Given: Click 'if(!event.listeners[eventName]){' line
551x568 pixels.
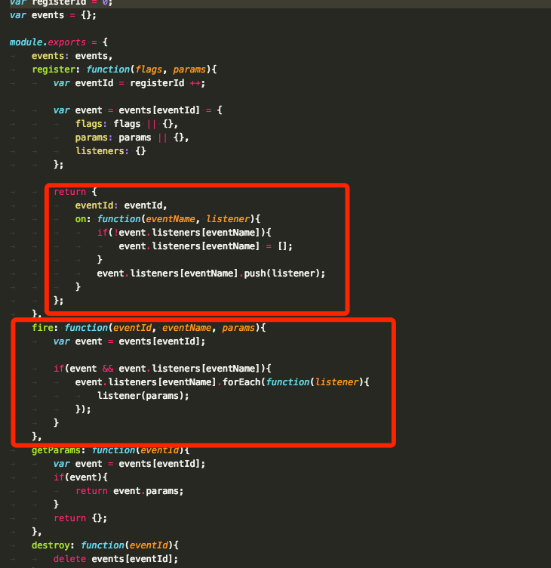Looking at the screenshot, I should [184, 233].
